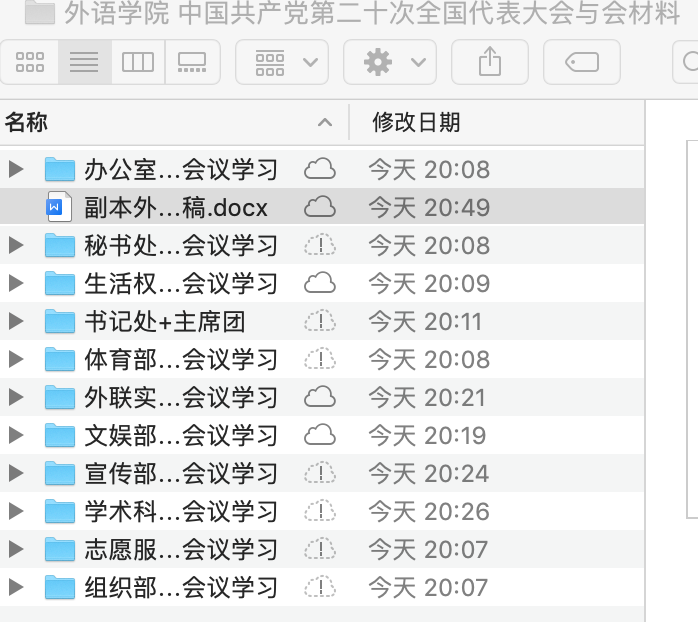The height and width of the screenshot is (622, 698).
Task: Open the group-by arrangement dropdown
Action: 282,62
